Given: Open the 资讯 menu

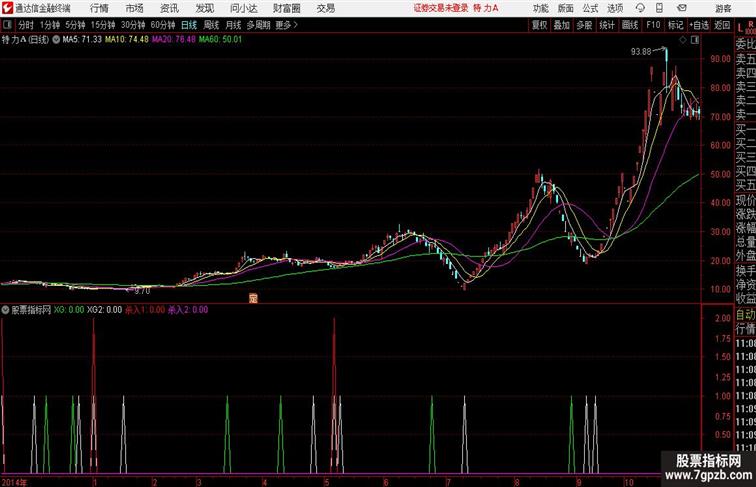Looking at the screenshot, I should [x=169, y=8].
